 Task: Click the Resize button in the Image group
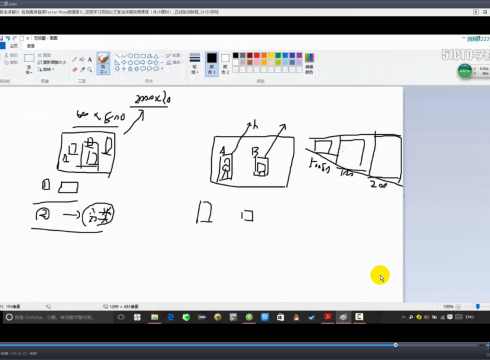(52, 62)
